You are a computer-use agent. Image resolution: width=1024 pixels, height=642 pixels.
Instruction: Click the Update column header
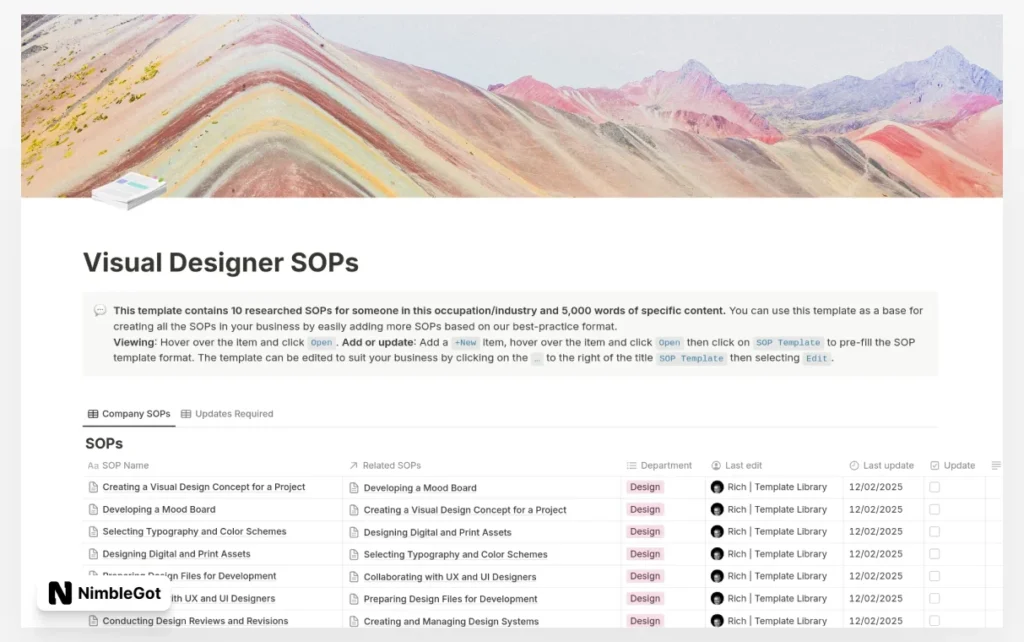point(952,465)
